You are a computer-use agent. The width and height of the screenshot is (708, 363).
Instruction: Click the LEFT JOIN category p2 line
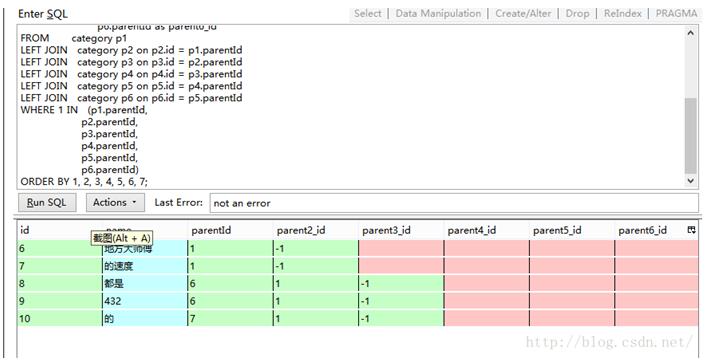pos(131,50)
